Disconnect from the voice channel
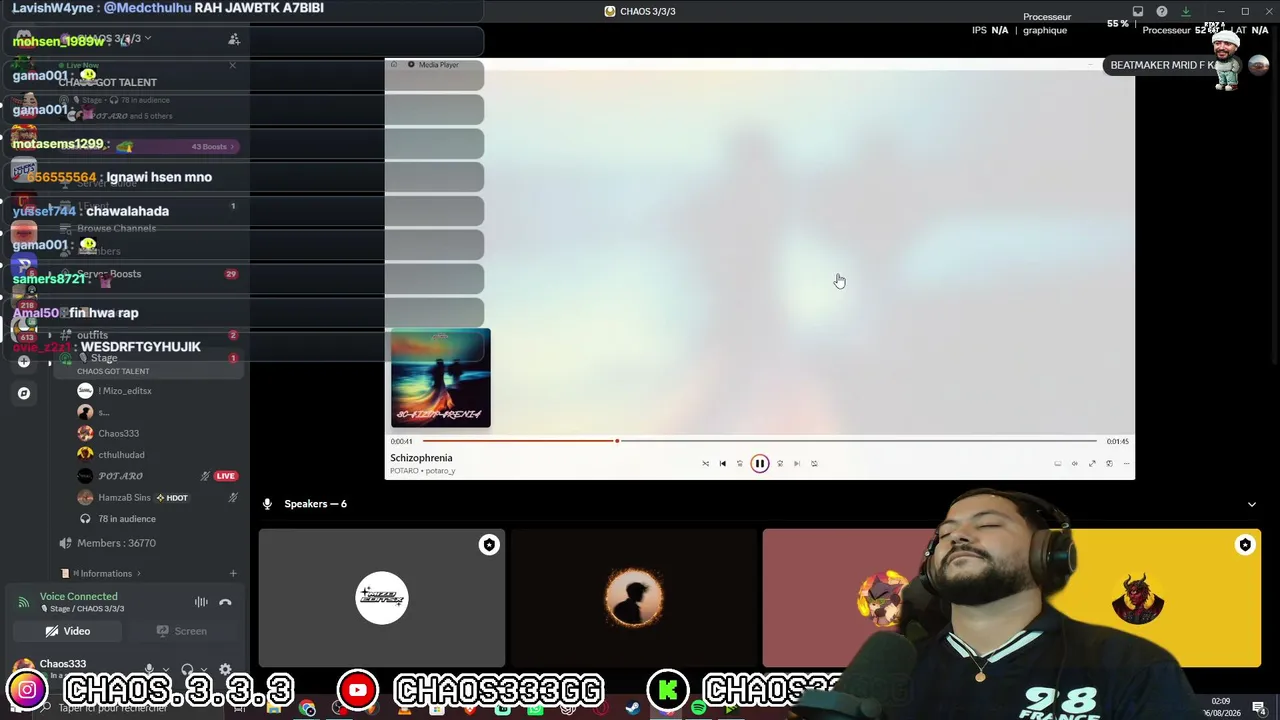The image size is (1280, 720). point(225,602)
